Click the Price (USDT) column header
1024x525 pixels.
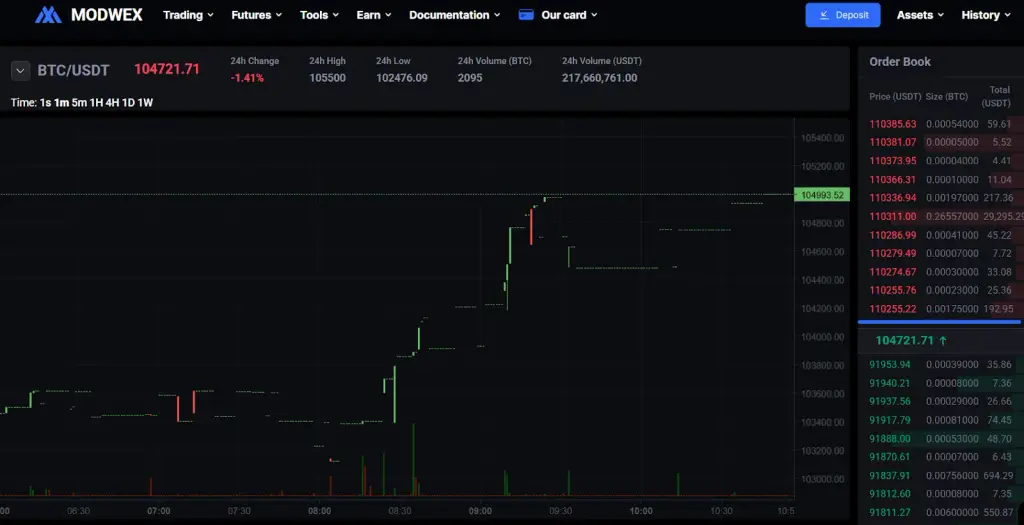tap(895, 97)
